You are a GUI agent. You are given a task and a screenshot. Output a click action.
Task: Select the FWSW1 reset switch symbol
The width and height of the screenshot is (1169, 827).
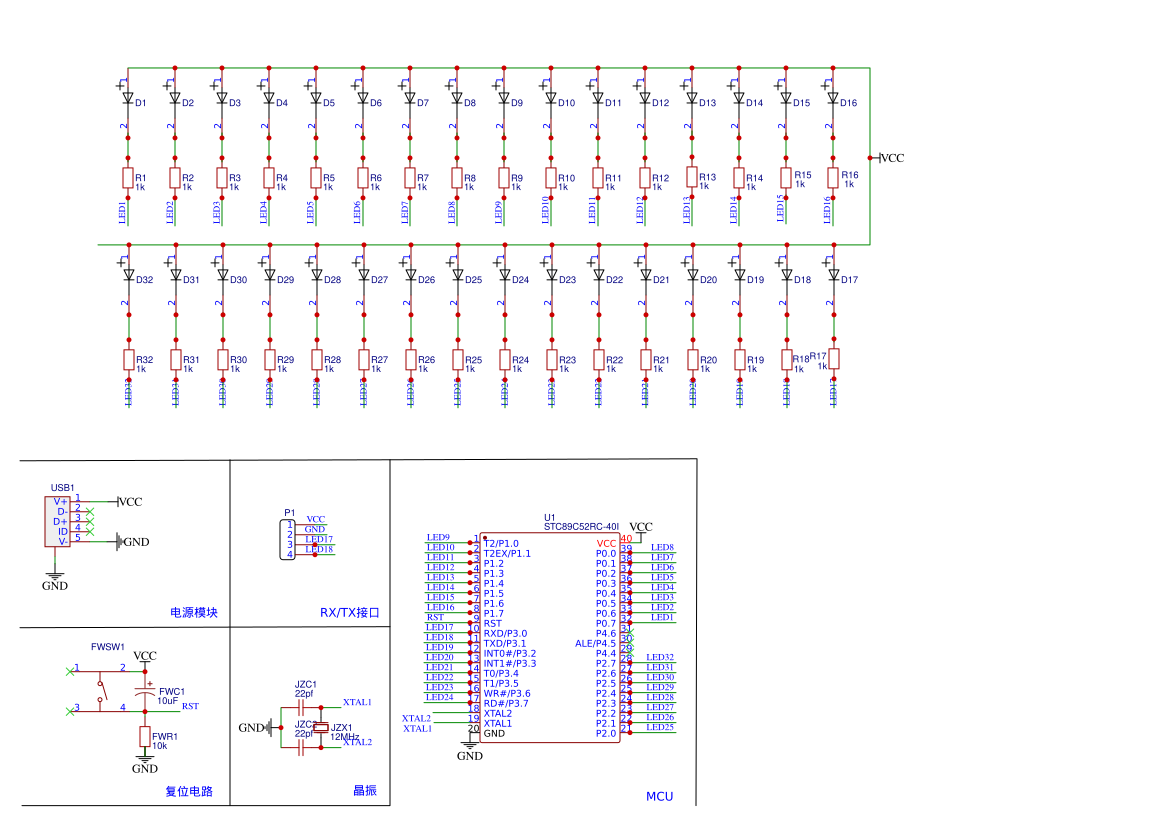[x=100, y=690]
